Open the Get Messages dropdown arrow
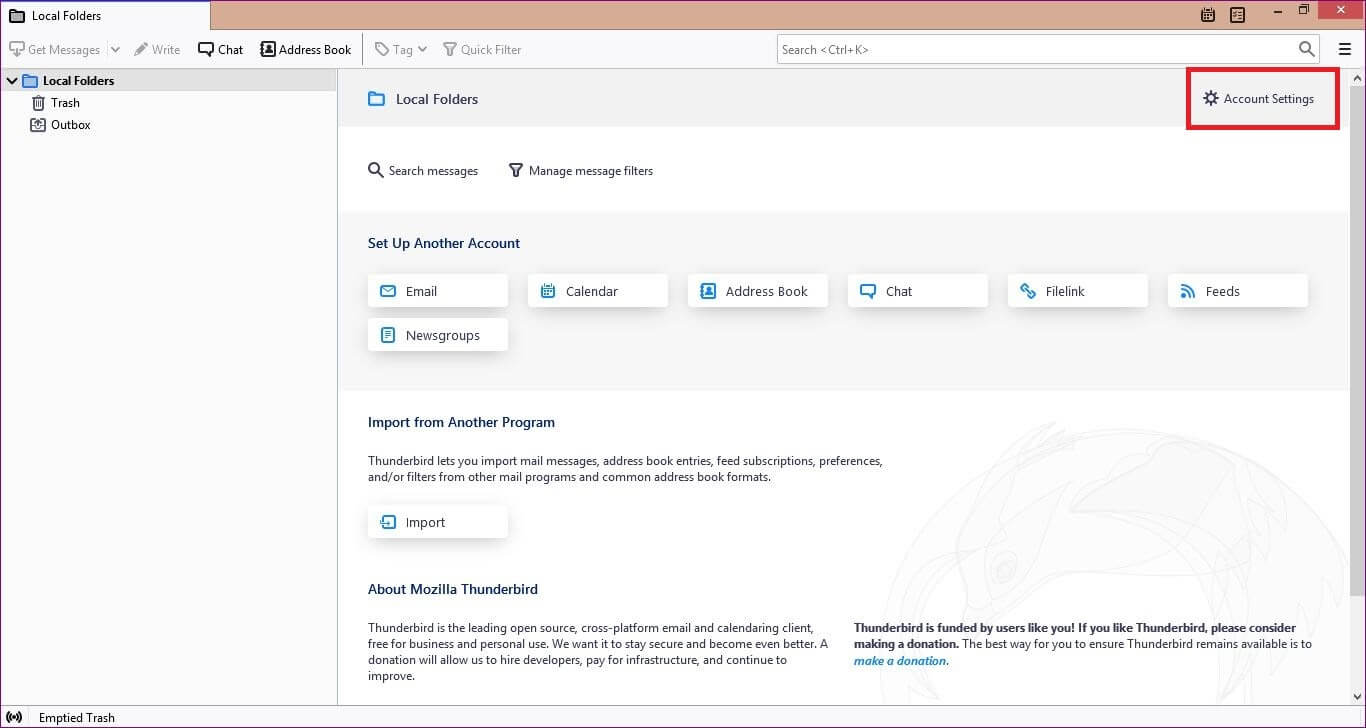 [x=114, y=49]
